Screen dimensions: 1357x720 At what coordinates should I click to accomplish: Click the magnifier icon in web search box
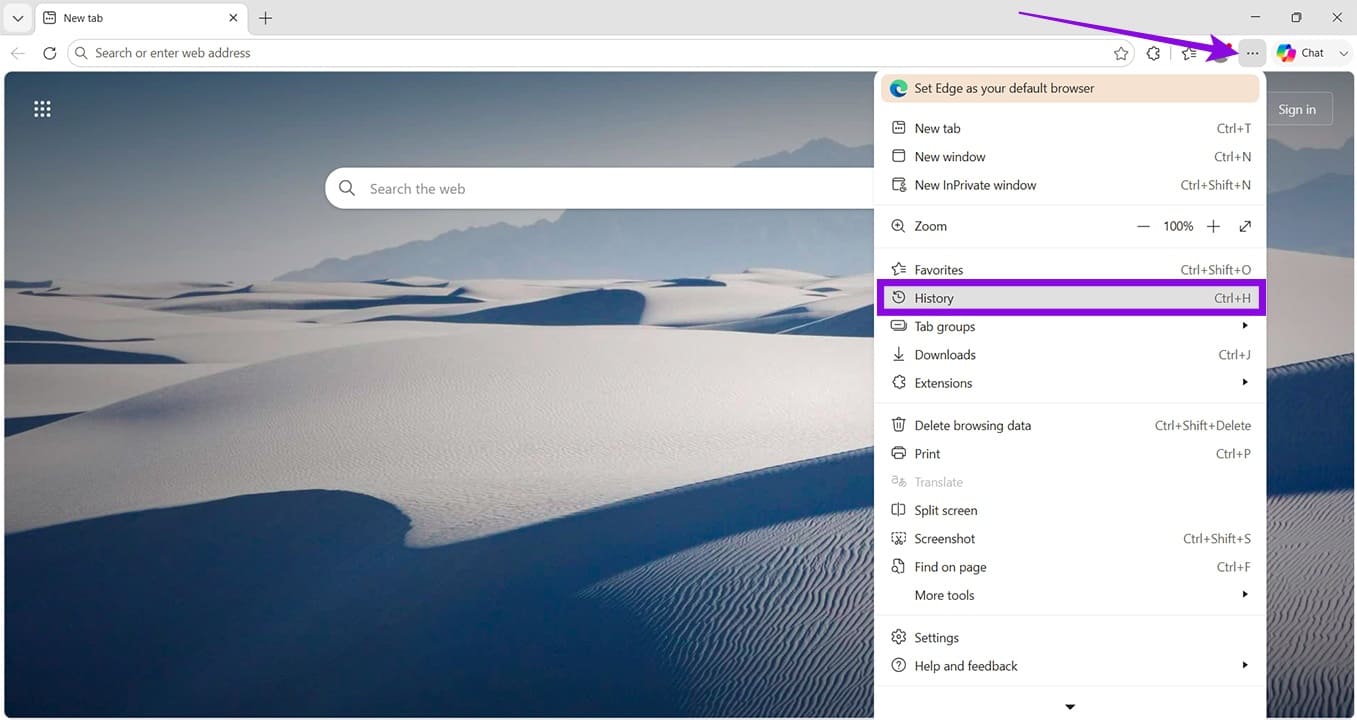pyautogui.click(x=347, y=188)
